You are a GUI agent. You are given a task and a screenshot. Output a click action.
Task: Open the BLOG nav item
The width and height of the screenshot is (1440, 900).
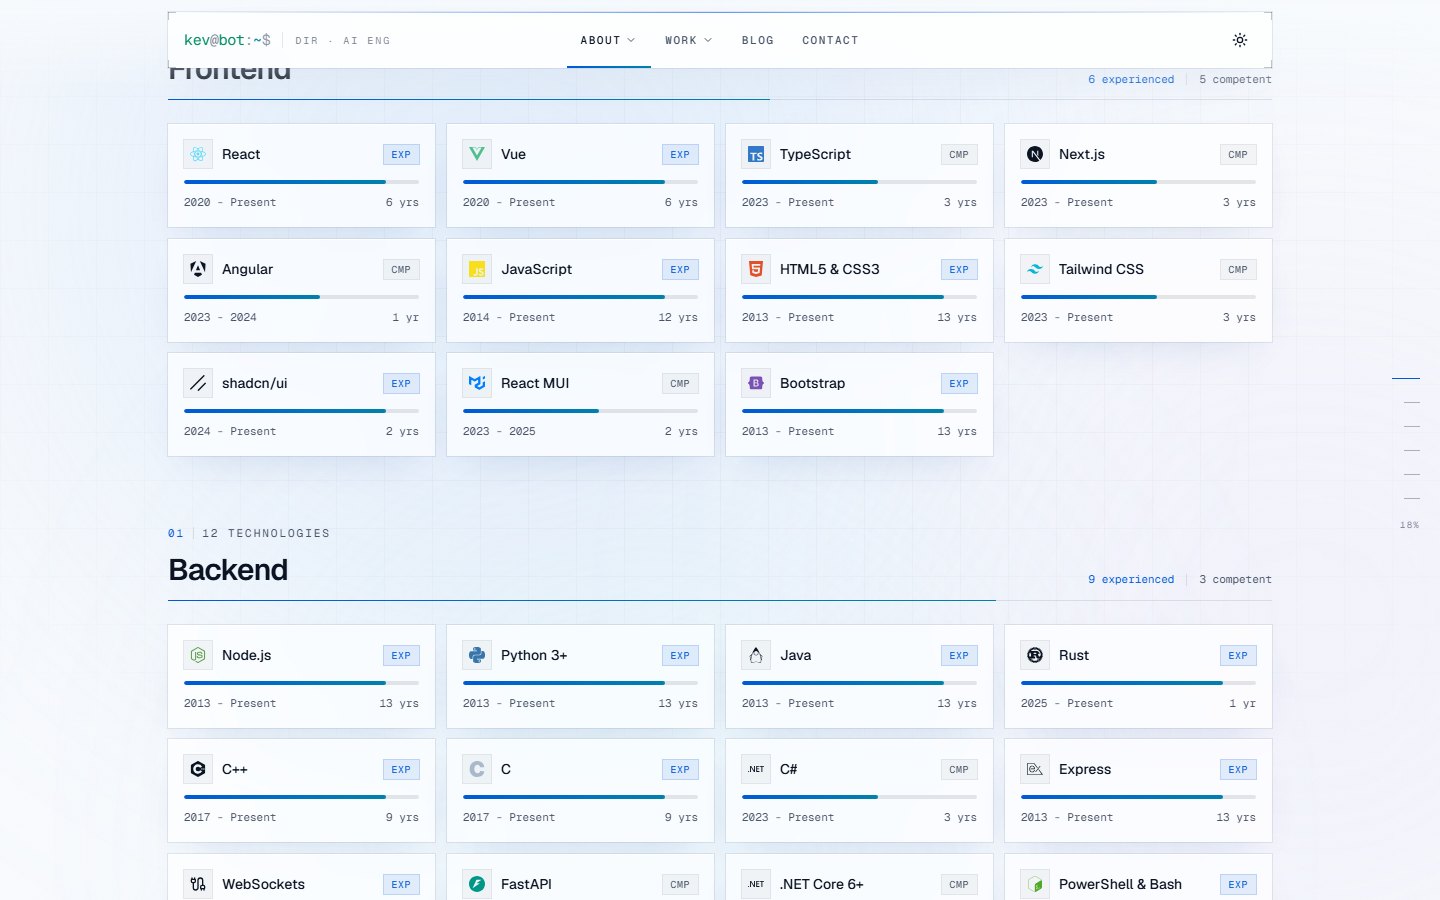coord(758,40)
